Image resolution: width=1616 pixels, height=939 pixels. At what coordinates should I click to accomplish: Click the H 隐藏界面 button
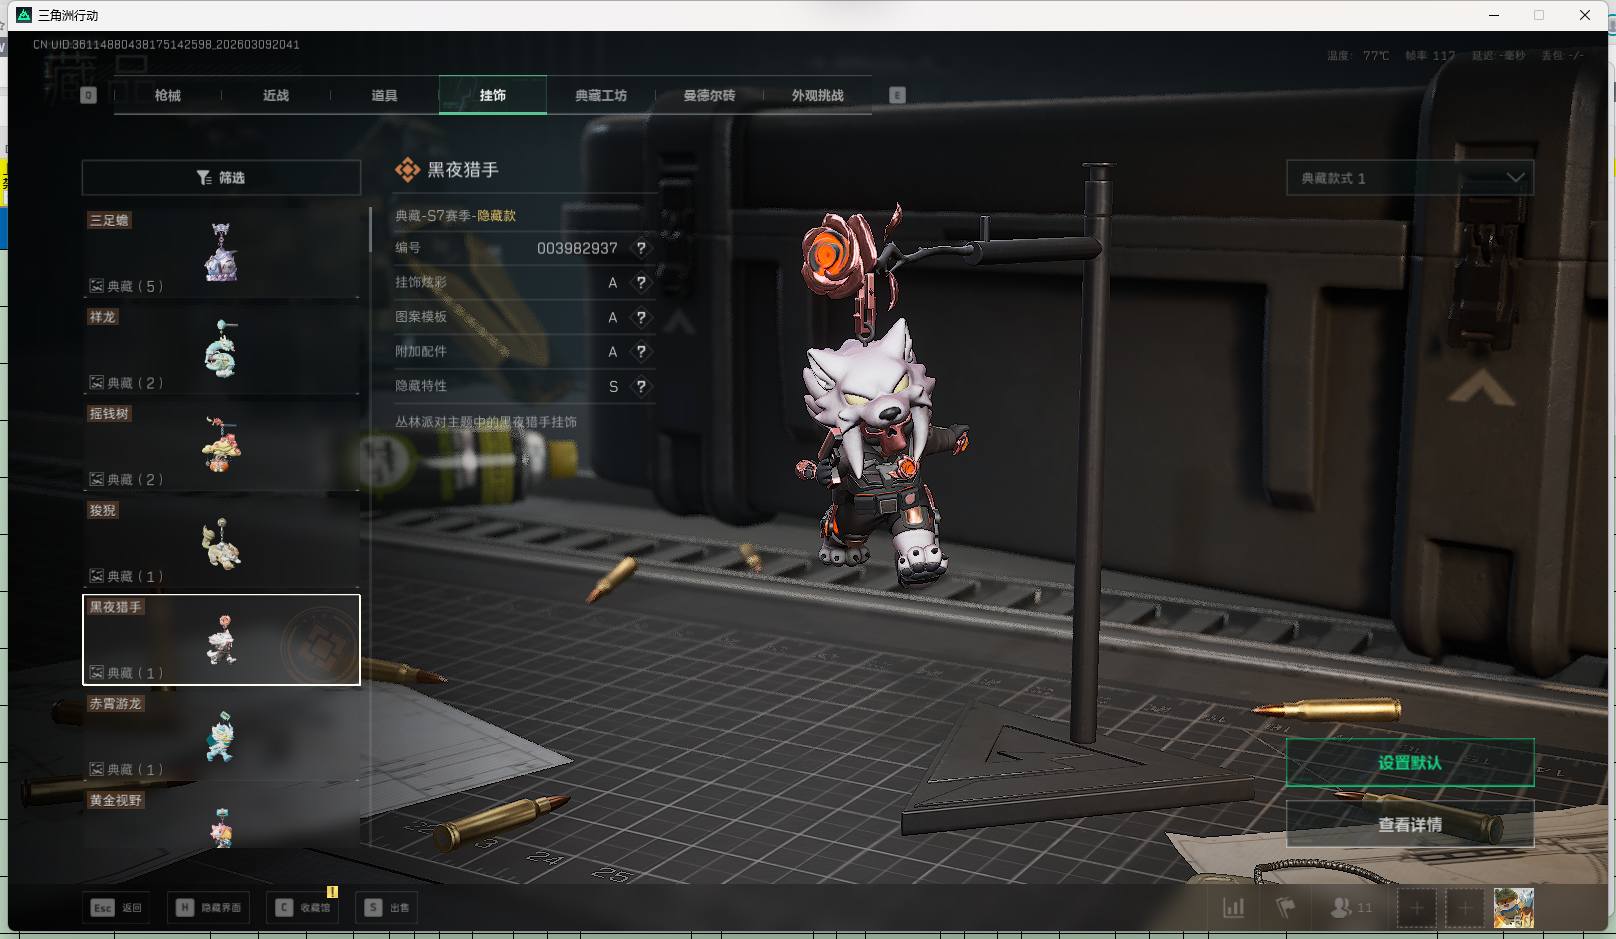click(208, 908)
